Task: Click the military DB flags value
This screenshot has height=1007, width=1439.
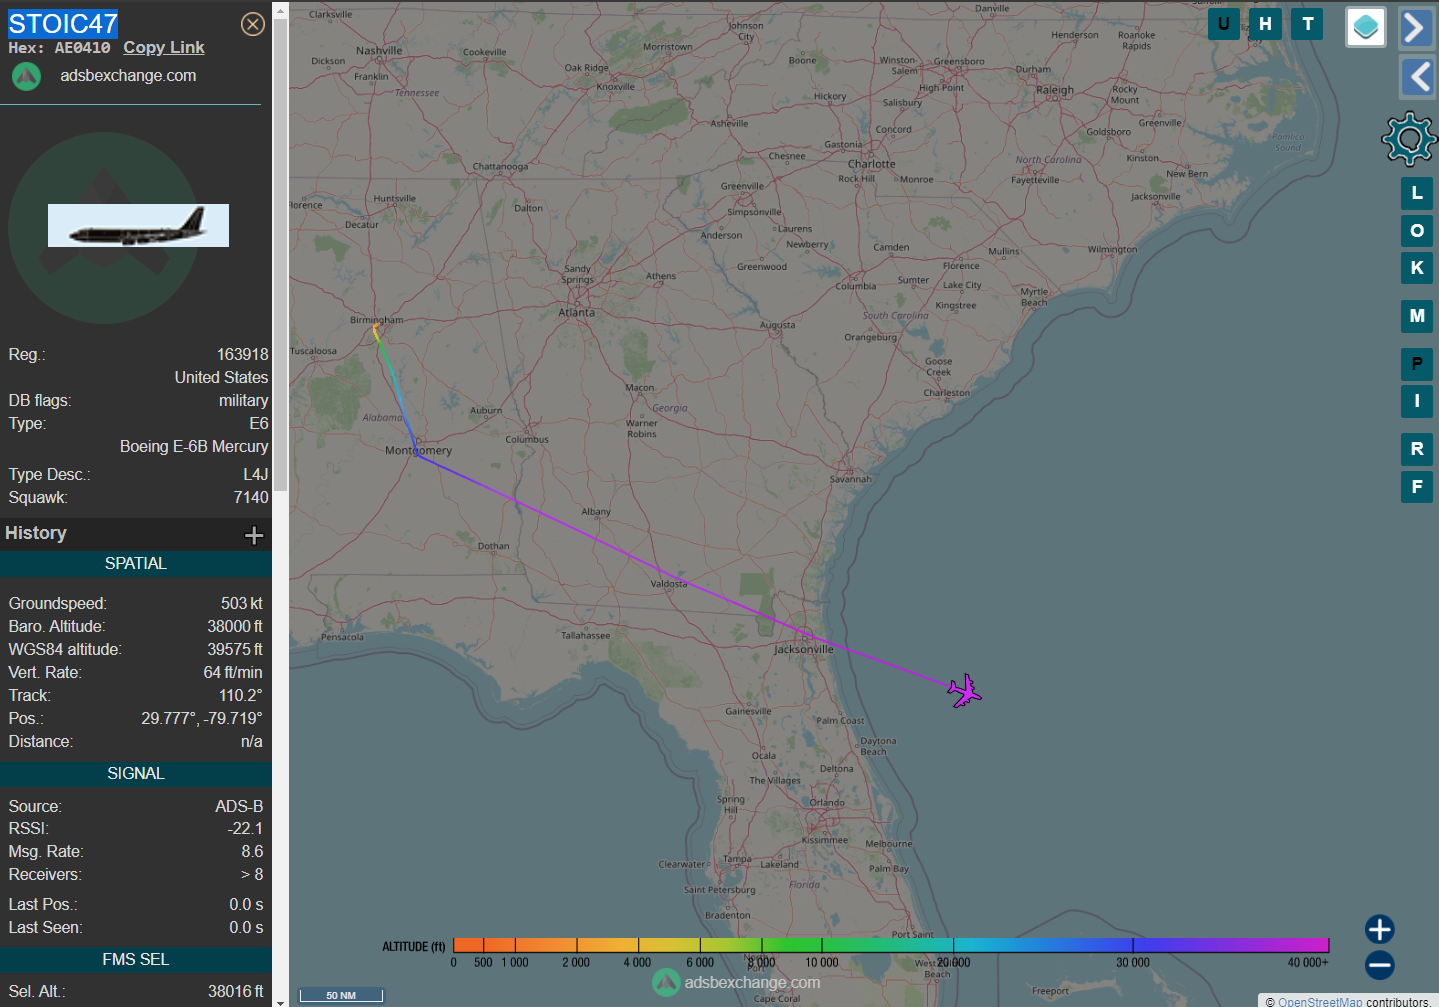Action: [244, 400]
